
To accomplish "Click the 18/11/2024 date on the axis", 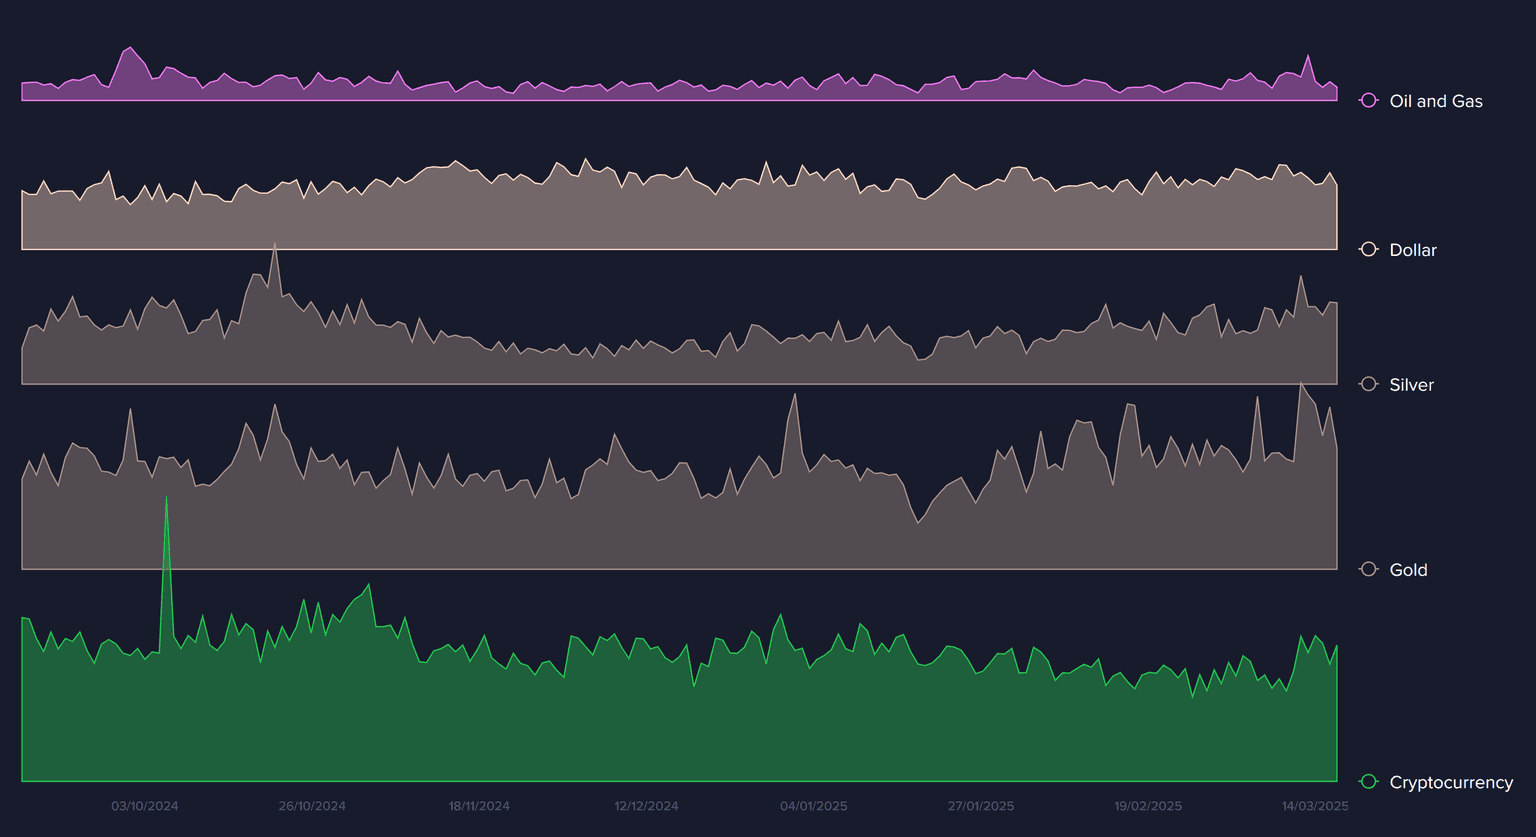I will 479,806.
